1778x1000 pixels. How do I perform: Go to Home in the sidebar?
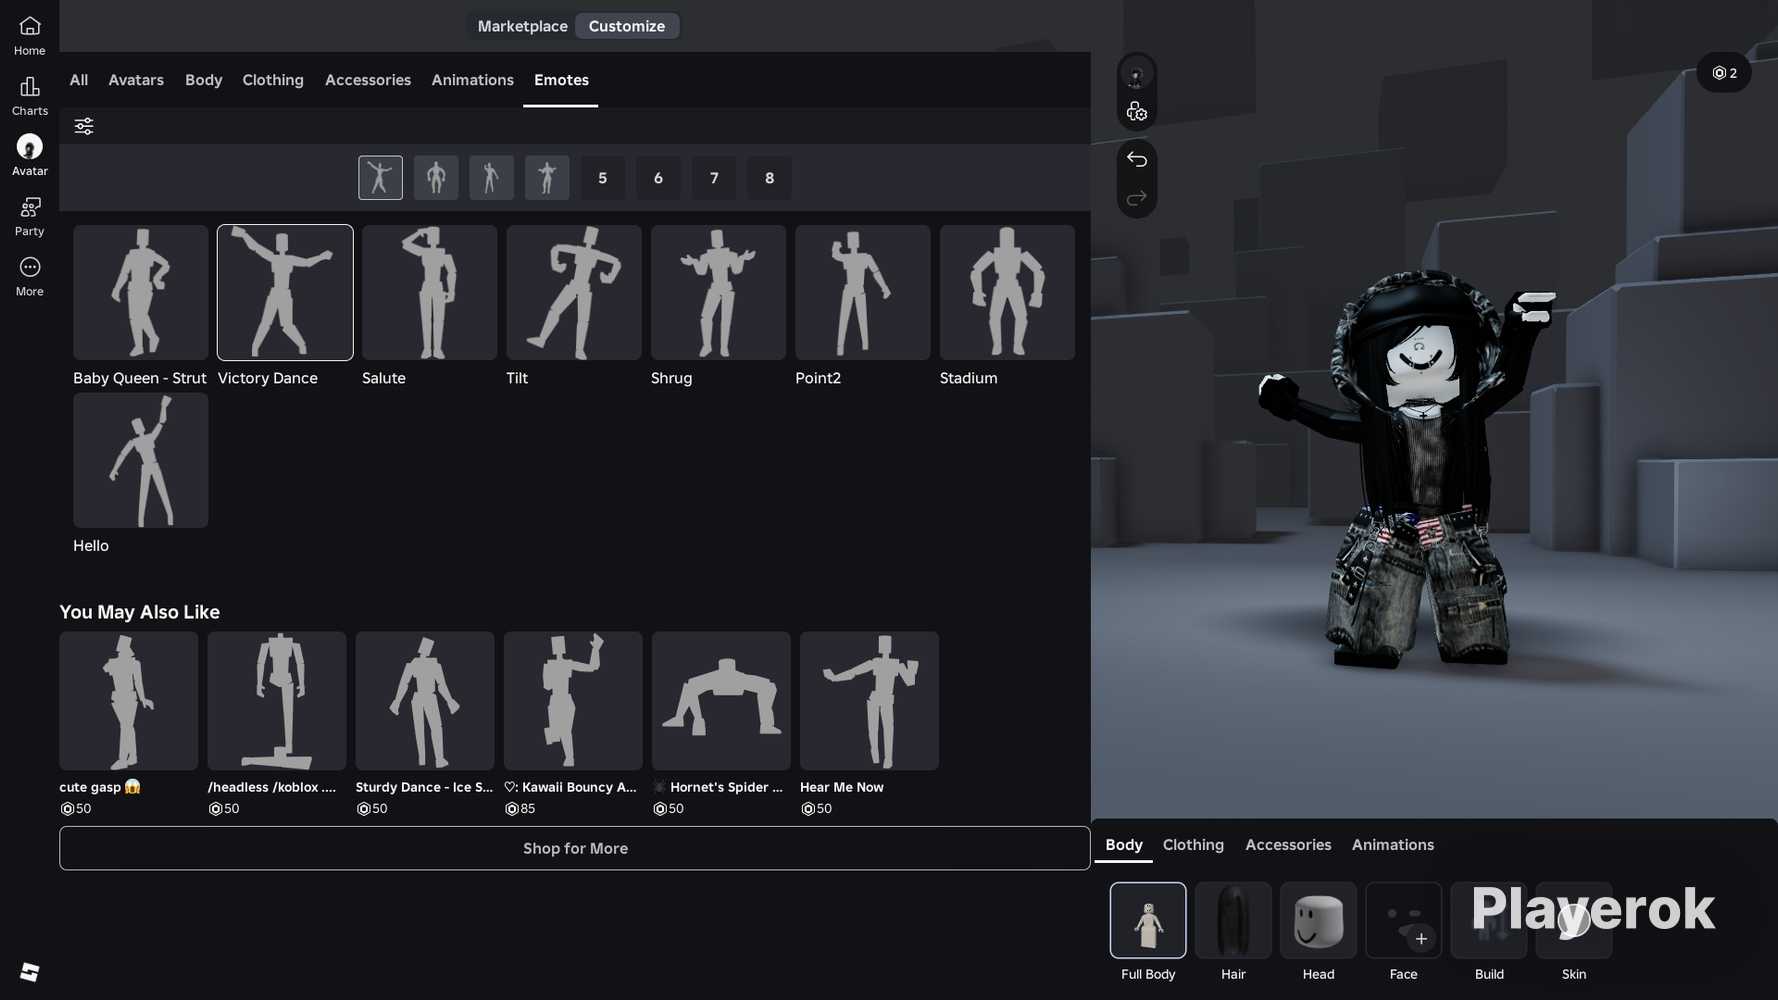tap(29, 35)
